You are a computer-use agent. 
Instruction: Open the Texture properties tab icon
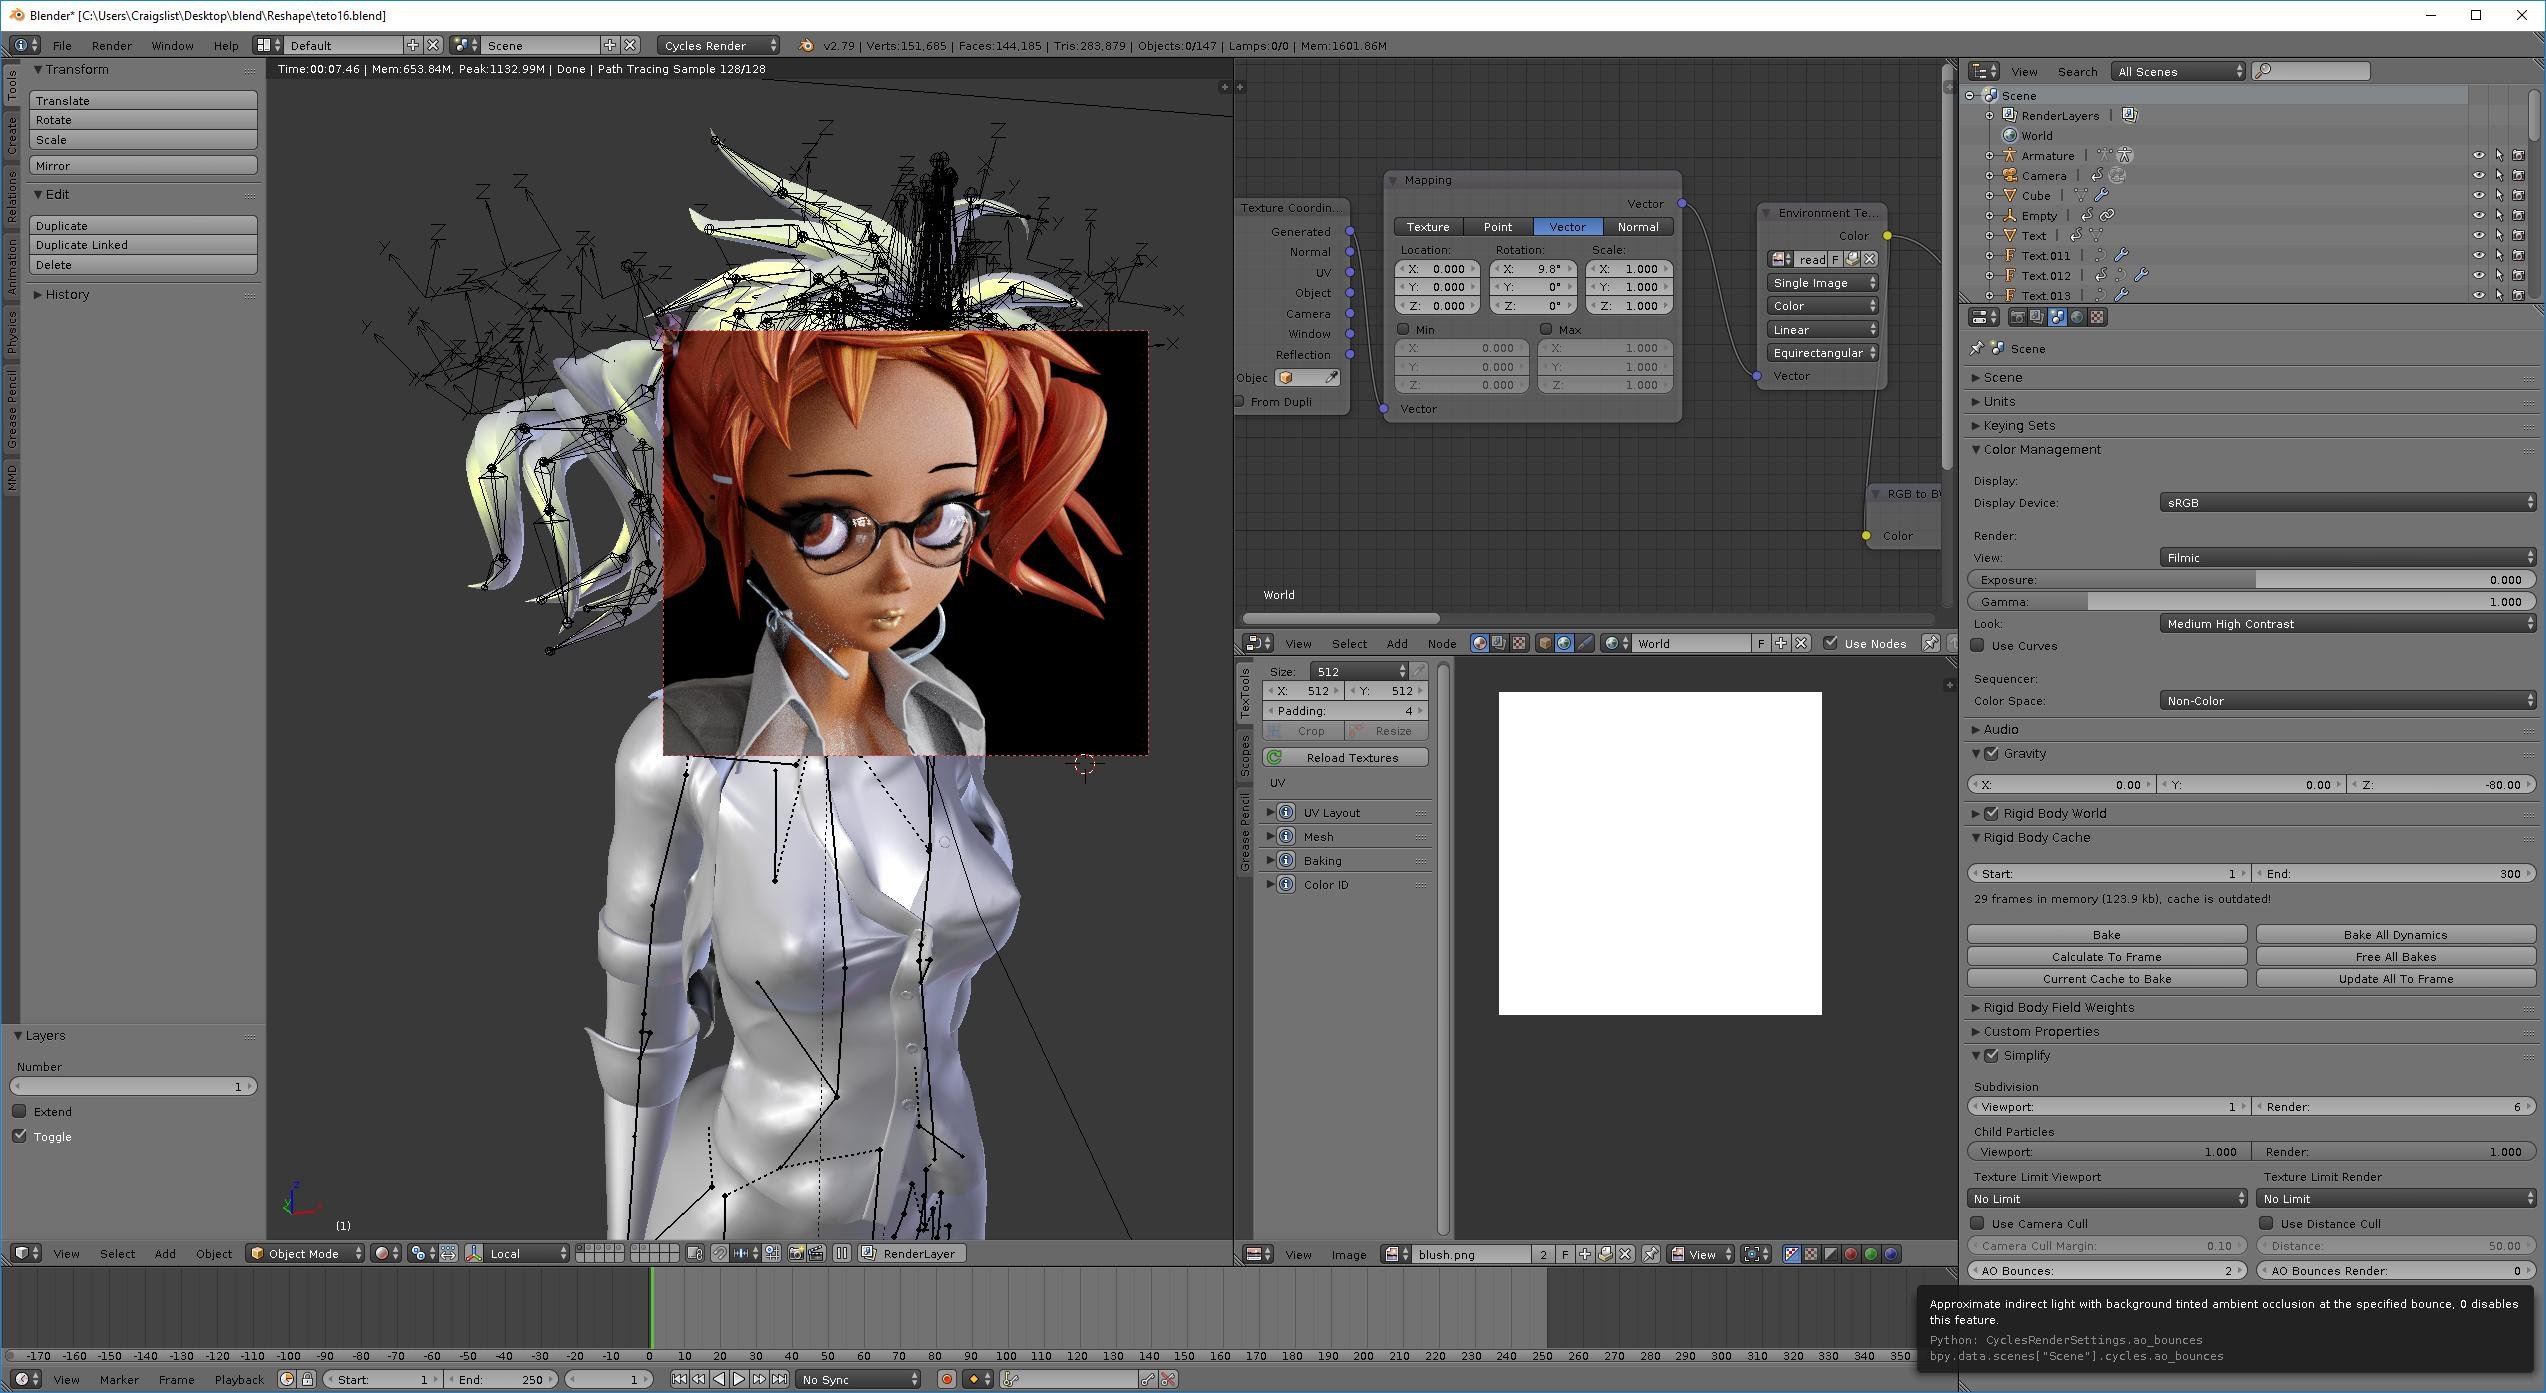(2097, 317)
